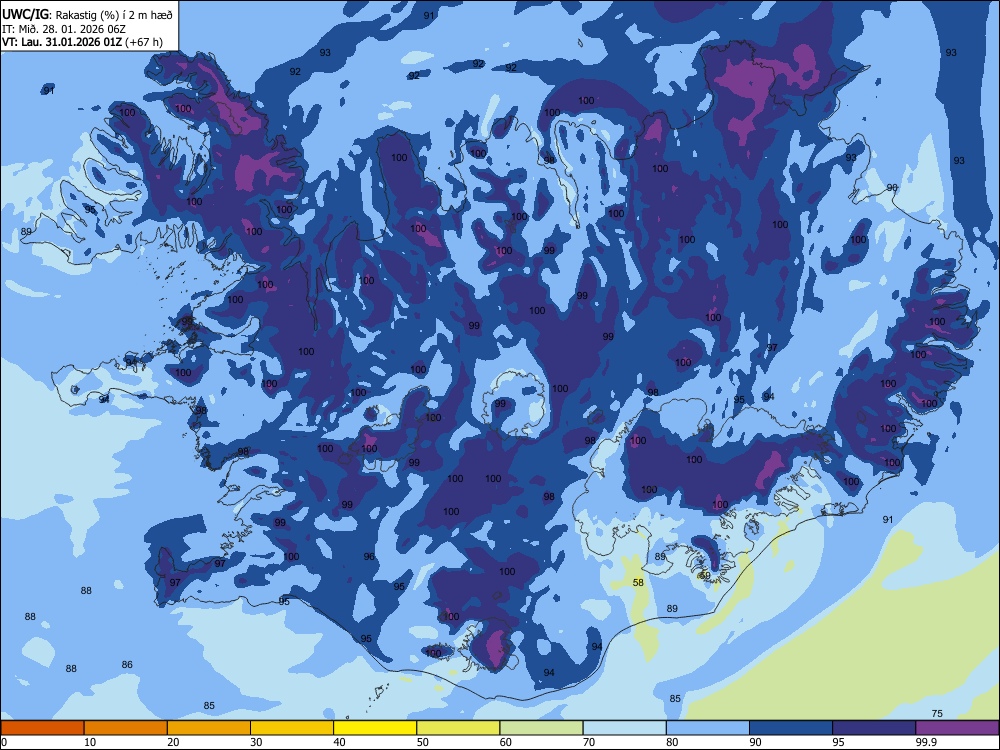Click the legend tick label '10'
1000x750 pixels.
90,742
